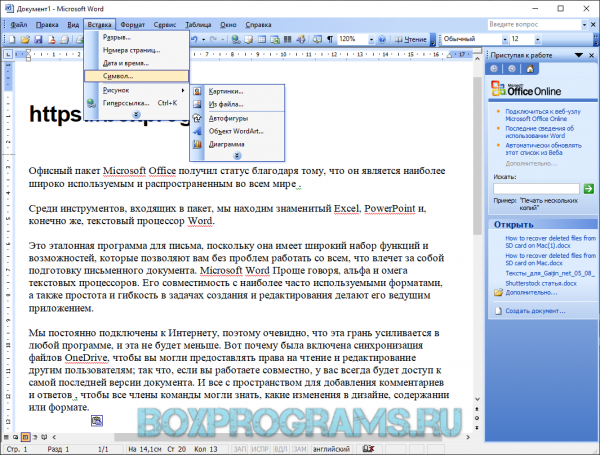Viewport: 600px width, 455px height.
Task: Select Номера страниц... menu entry
Action: 136,50
